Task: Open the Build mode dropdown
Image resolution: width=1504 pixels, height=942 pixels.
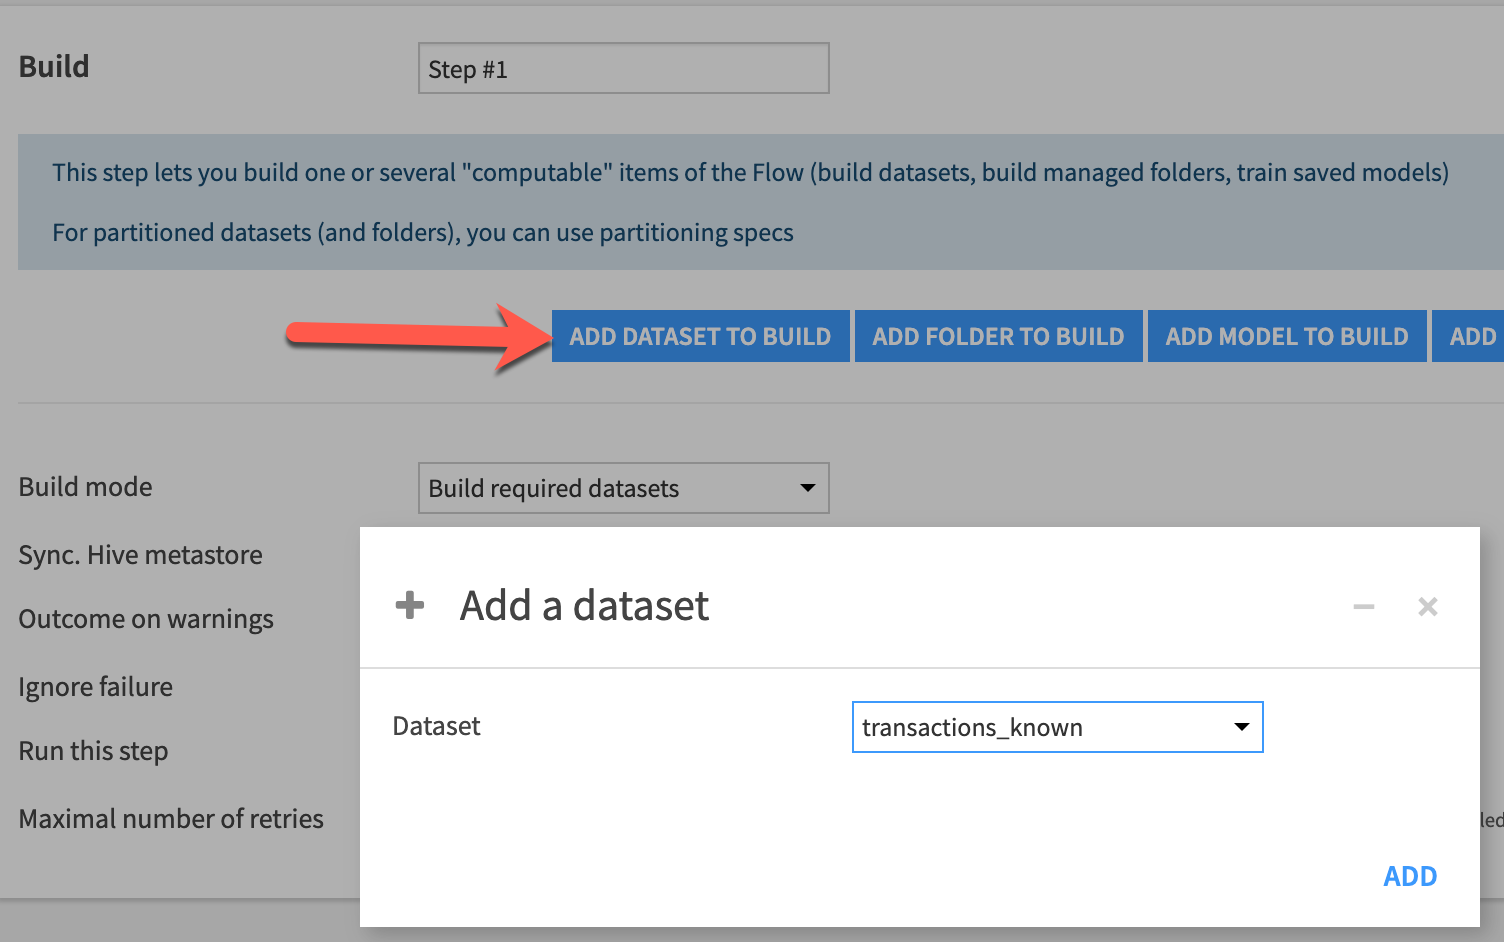Action: click(x=623, y=488)
